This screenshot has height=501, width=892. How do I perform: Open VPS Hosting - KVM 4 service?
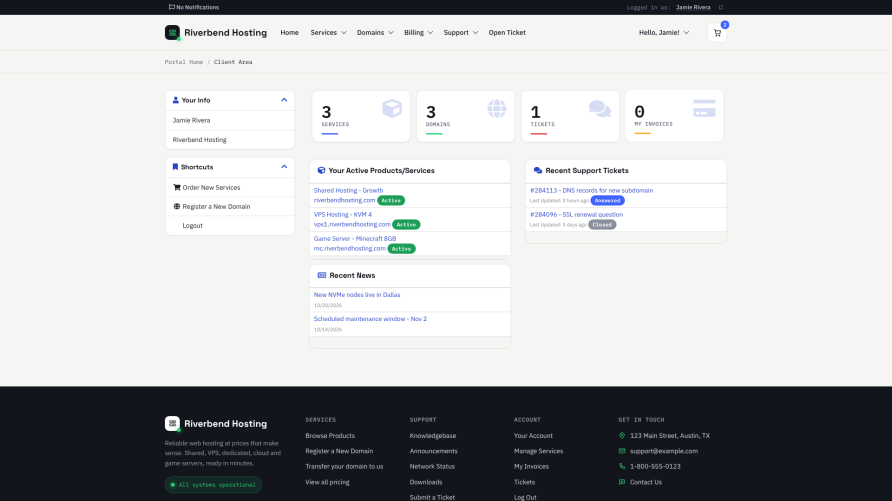tap(342, 214)
